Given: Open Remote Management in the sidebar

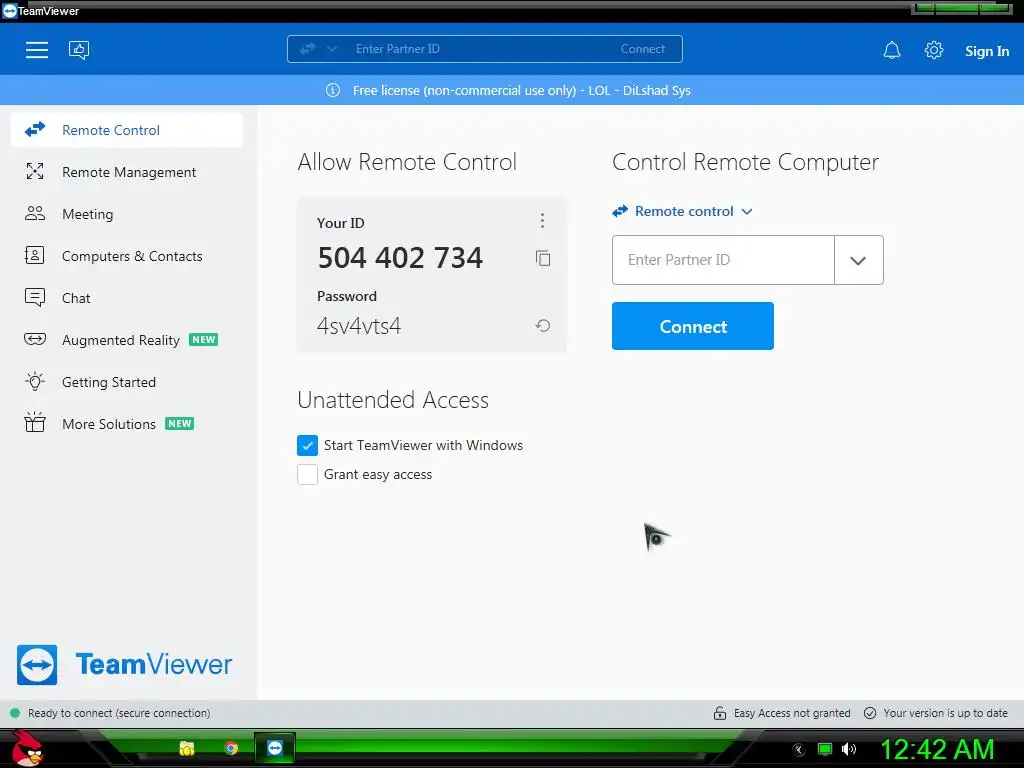Looking at the screenshot, I should coord(127,172).
